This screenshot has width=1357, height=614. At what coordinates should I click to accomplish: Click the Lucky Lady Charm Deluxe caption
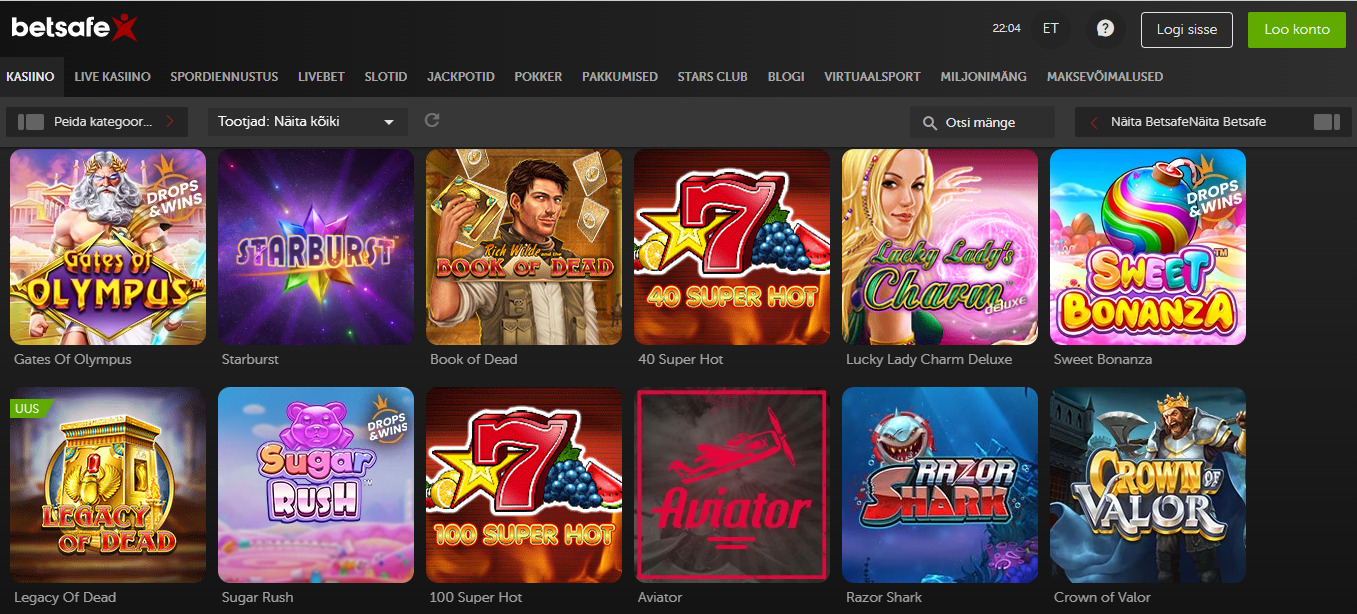(x=929, y=359)
